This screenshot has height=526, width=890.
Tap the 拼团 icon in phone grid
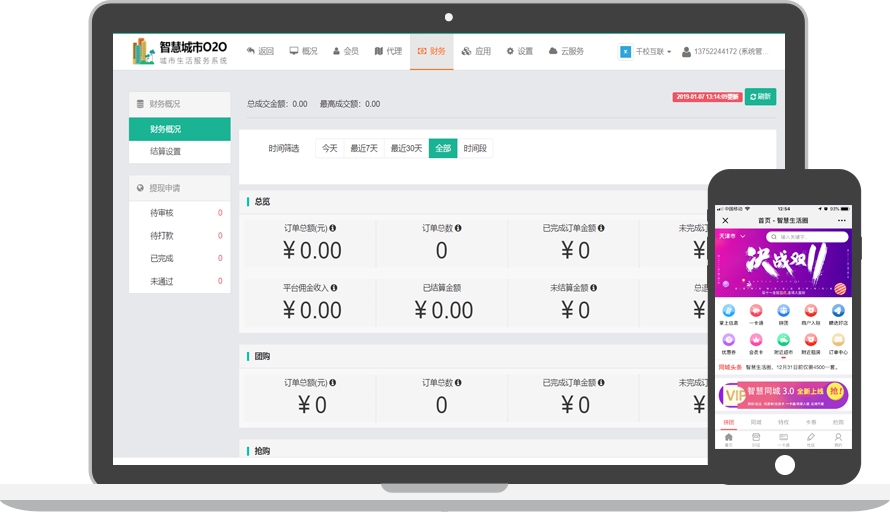[783, 310]
